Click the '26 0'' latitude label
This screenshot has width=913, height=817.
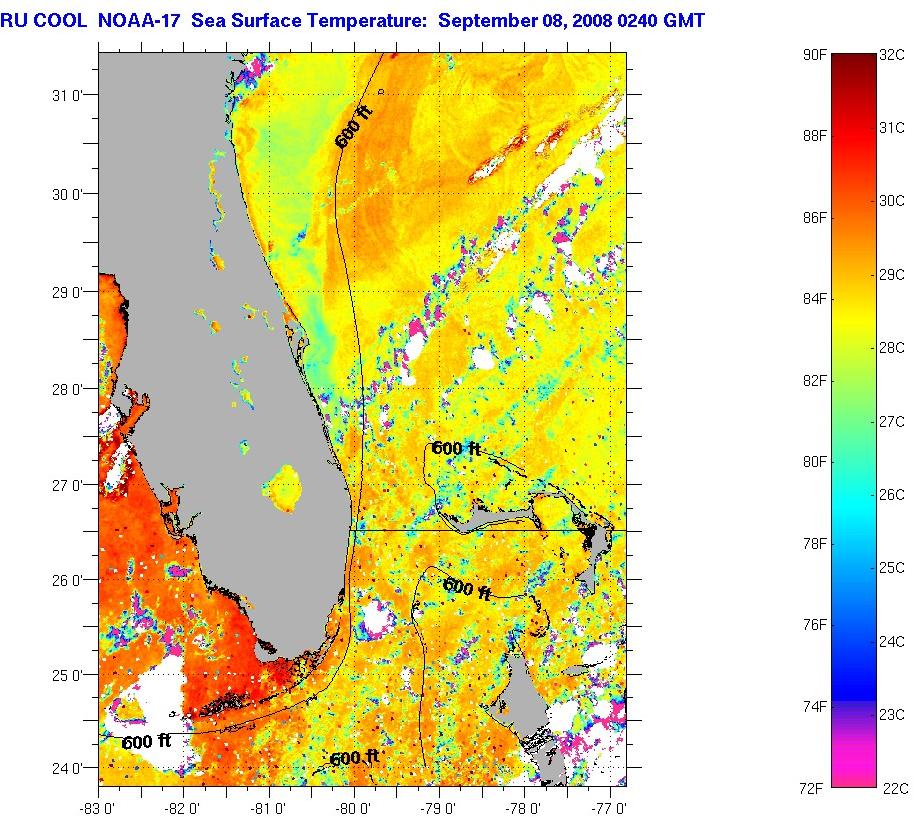click(x=67, y=581)
